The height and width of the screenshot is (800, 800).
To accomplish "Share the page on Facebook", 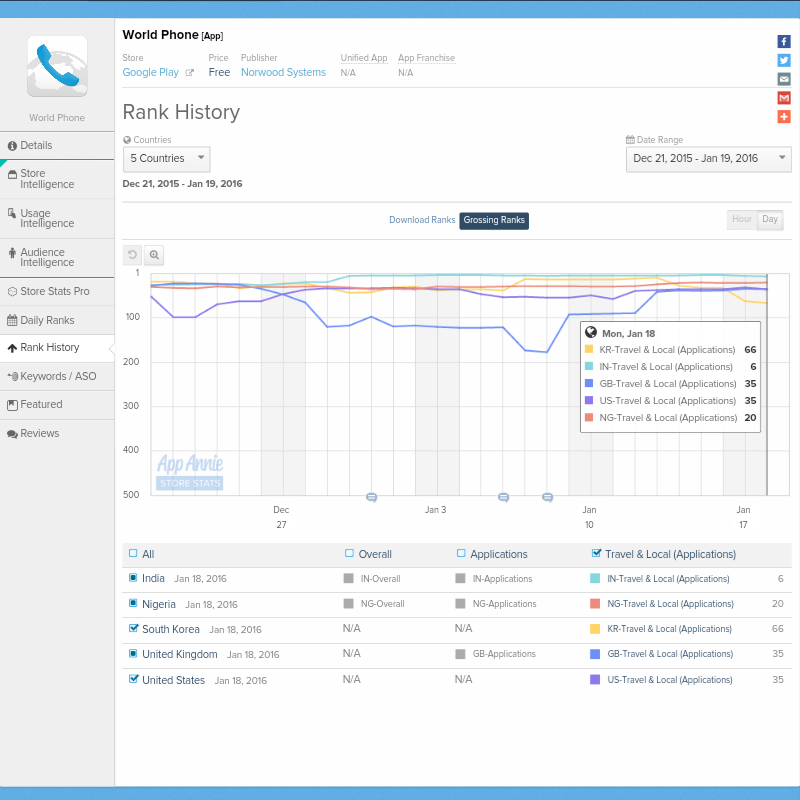I will 784,41.
